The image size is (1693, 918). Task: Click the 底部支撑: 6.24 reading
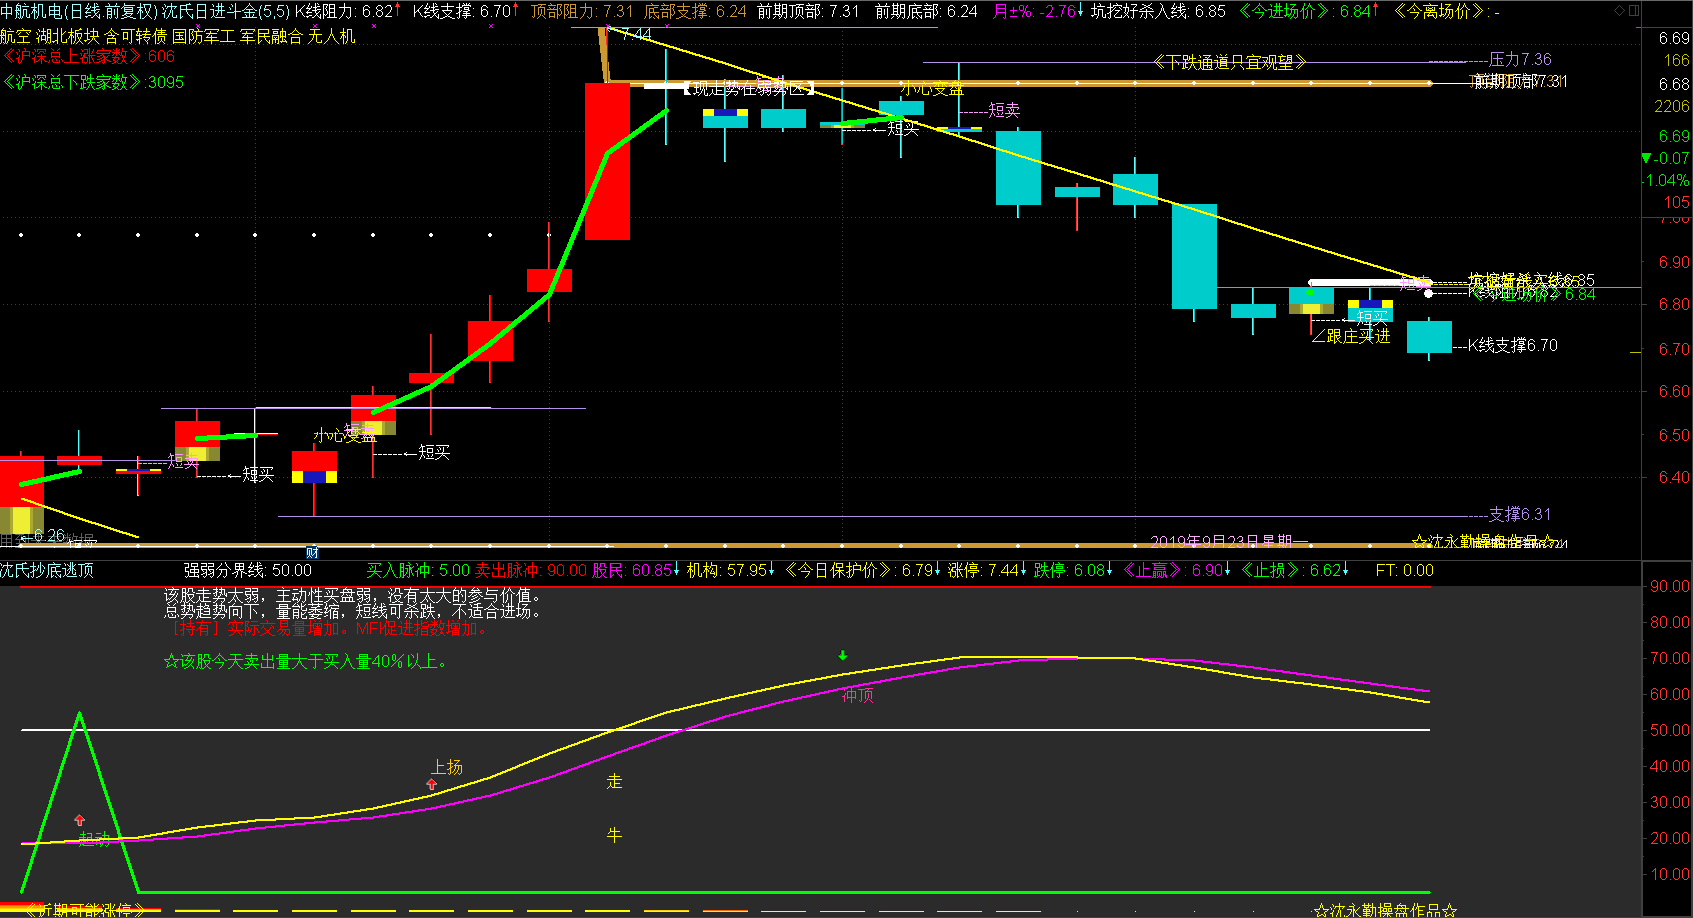pos(695,11)
